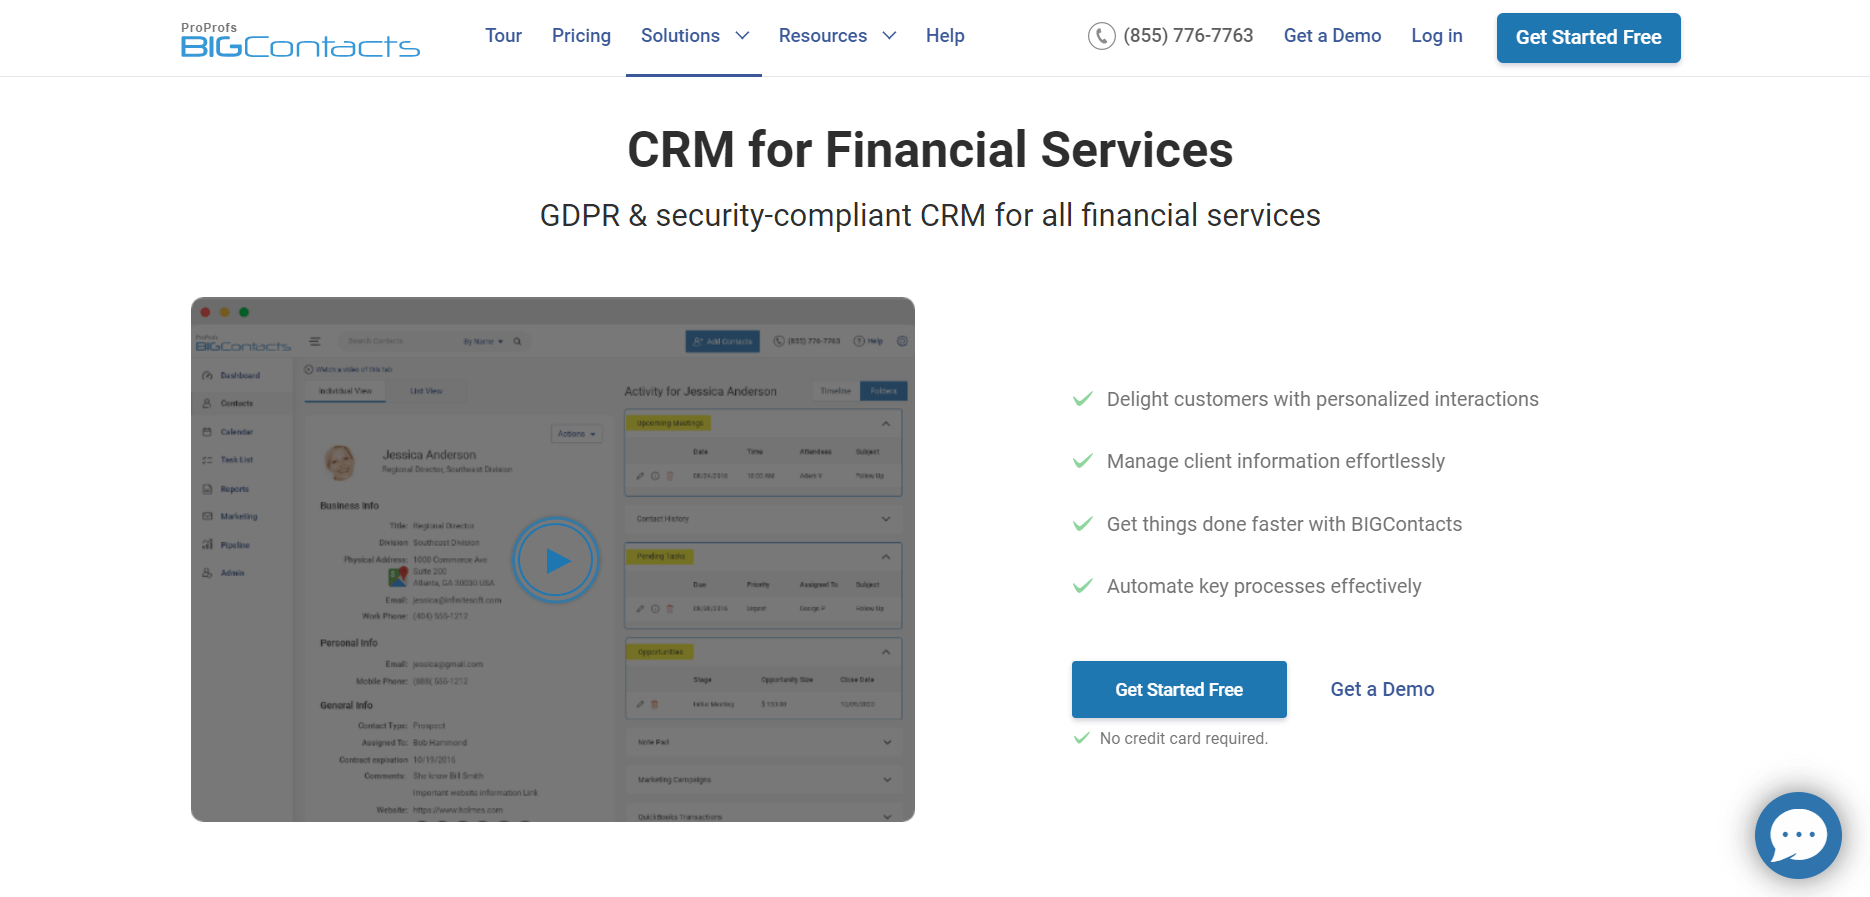Click Jessica Anderson's avatar in the preview
The width and height of the screenshot is (1870, 897).
pos(340,462)
